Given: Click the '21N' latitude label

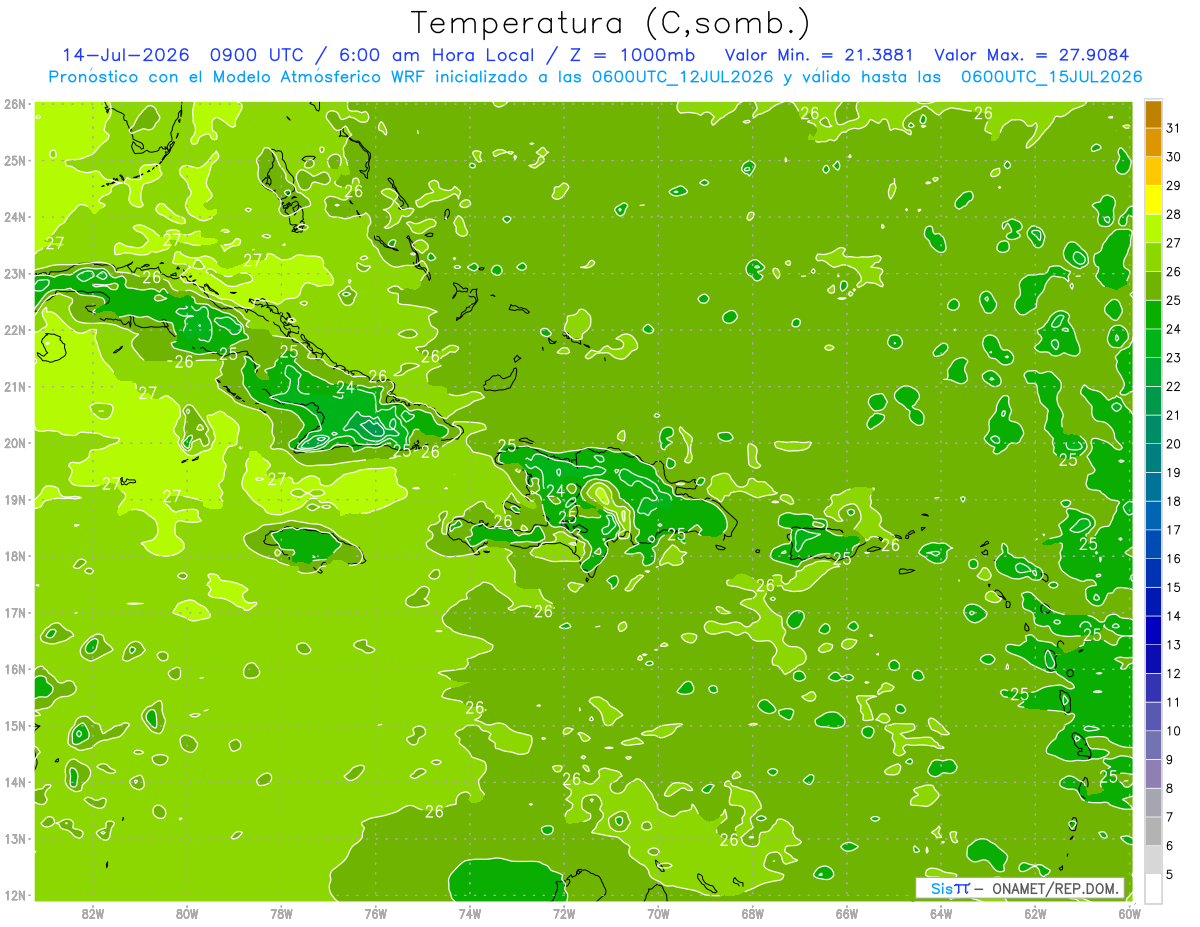Looking at the screenshot, I should pyautogui.click(x=14, y=387).
